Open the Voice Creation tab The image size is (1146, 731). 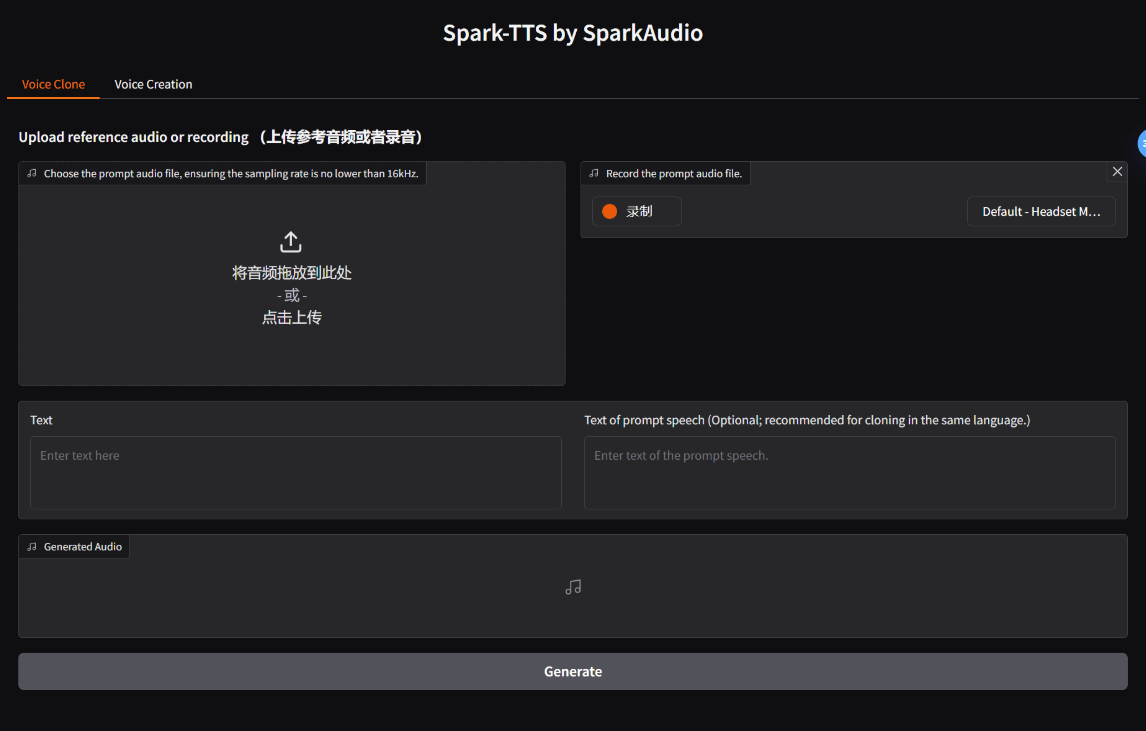point(153,84)
